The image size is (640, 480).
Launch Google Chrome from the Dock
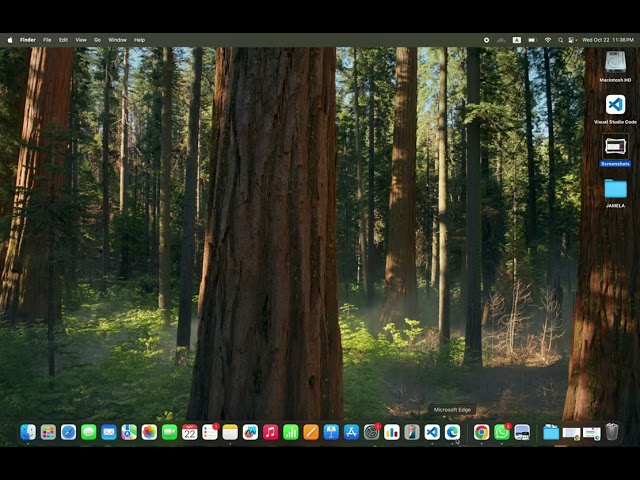(481, 432)
